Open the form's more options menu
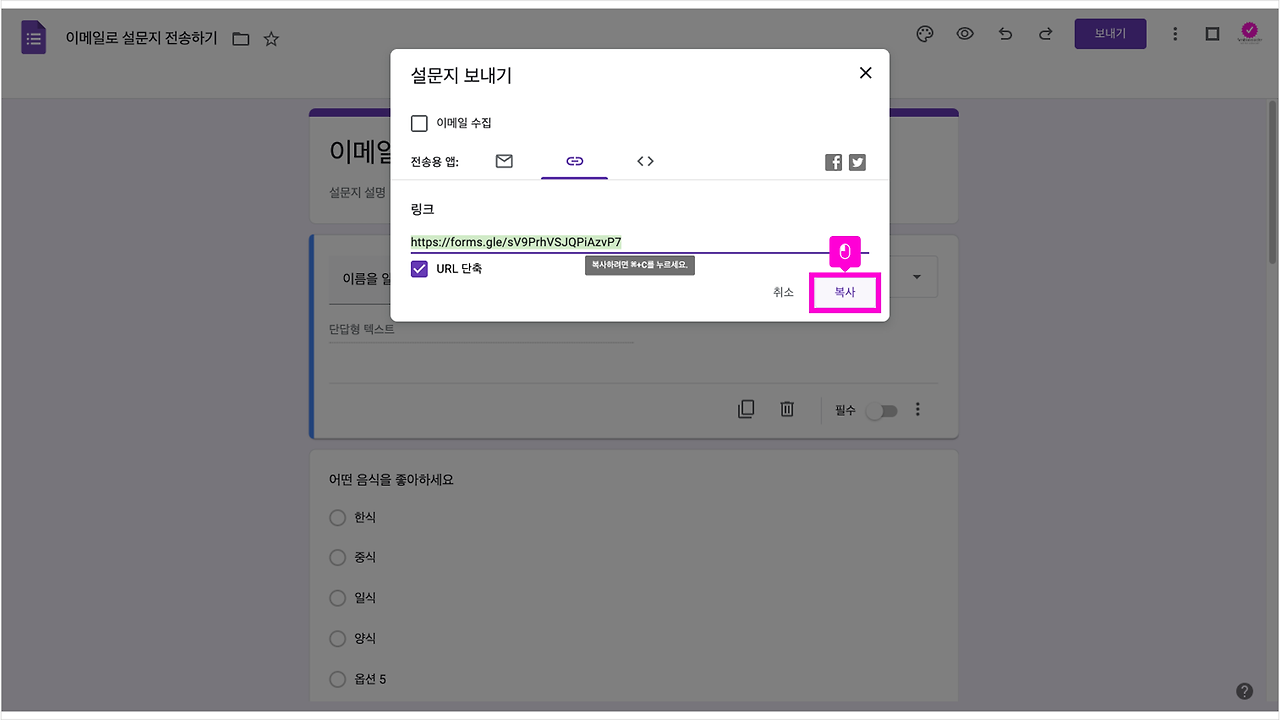Image resolution: width=1280 pixels, height=720 pixels. (x=1175, y=33)
